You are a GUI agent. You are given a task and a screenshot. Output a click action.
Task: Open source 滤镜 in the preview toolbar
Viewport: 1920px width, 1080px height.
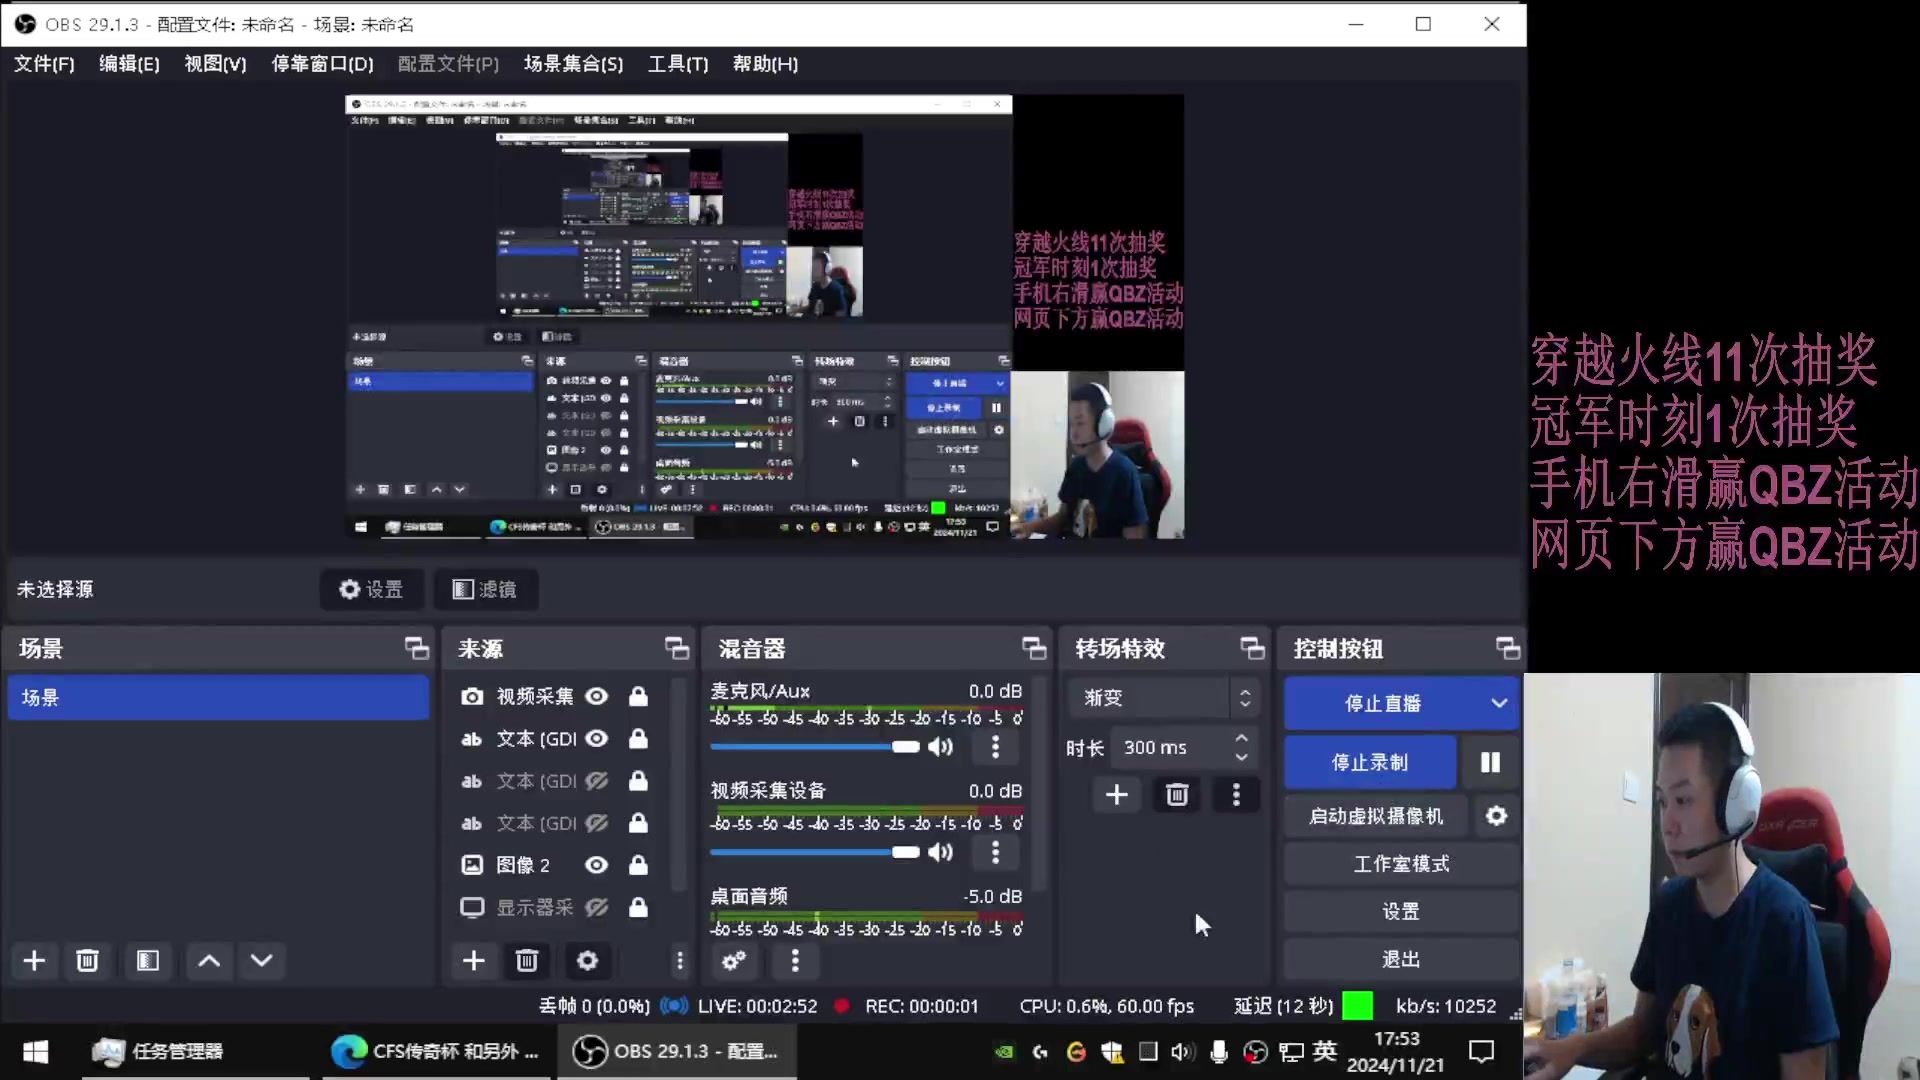[x=485, y=589]
